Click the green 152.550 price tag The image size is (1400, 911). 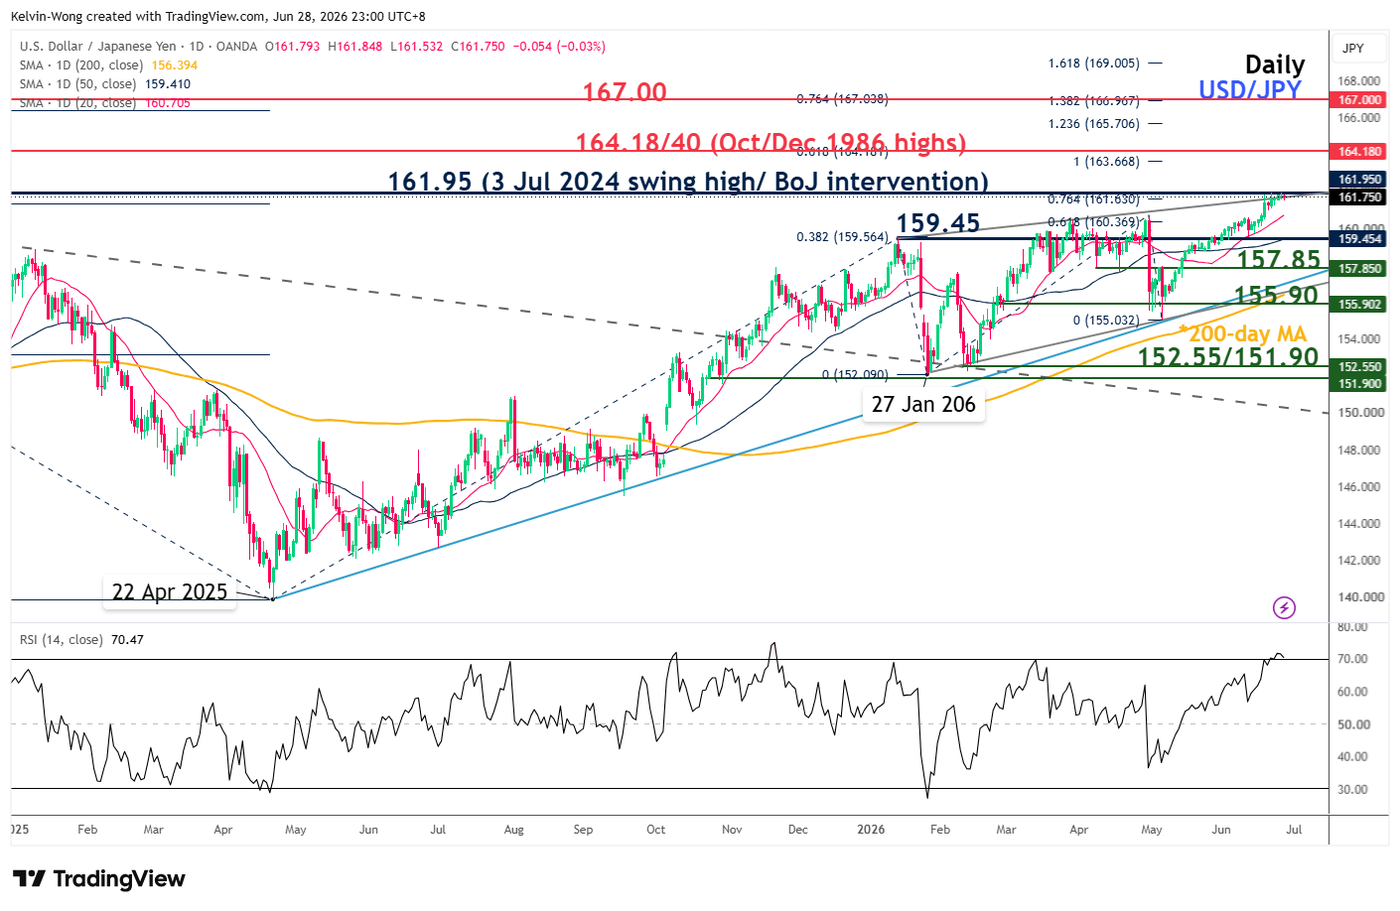1360,367
